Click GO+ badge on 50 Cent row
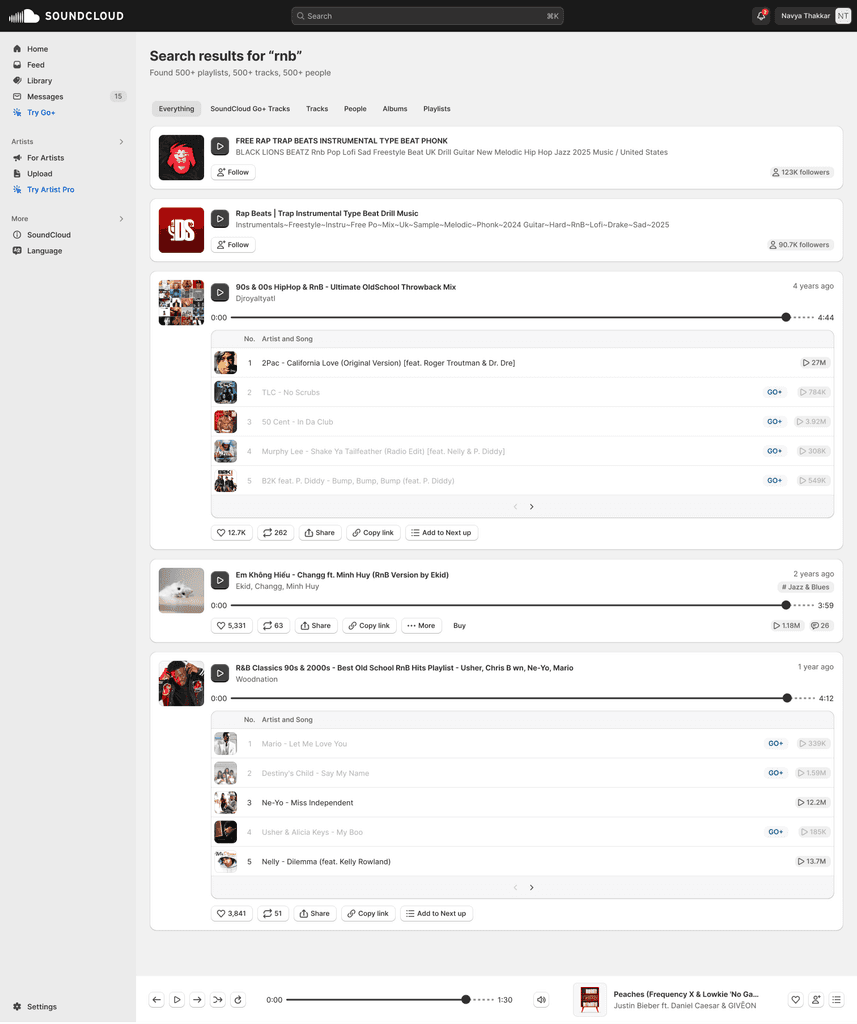This screenshot has height=1024, width=857. 774,422
